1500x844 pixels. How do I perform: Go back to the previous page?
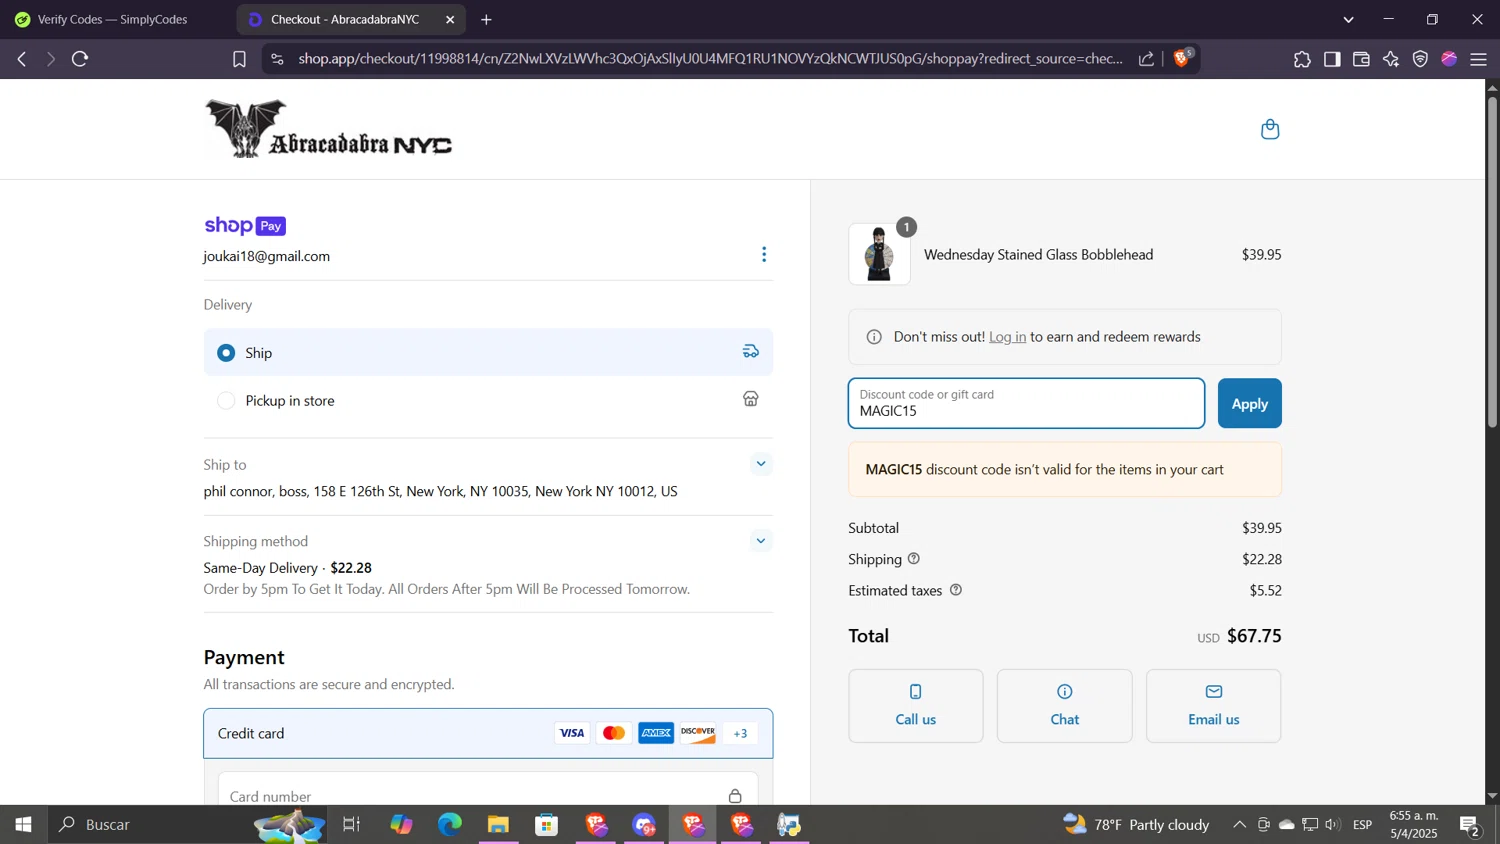pos(22,59)
